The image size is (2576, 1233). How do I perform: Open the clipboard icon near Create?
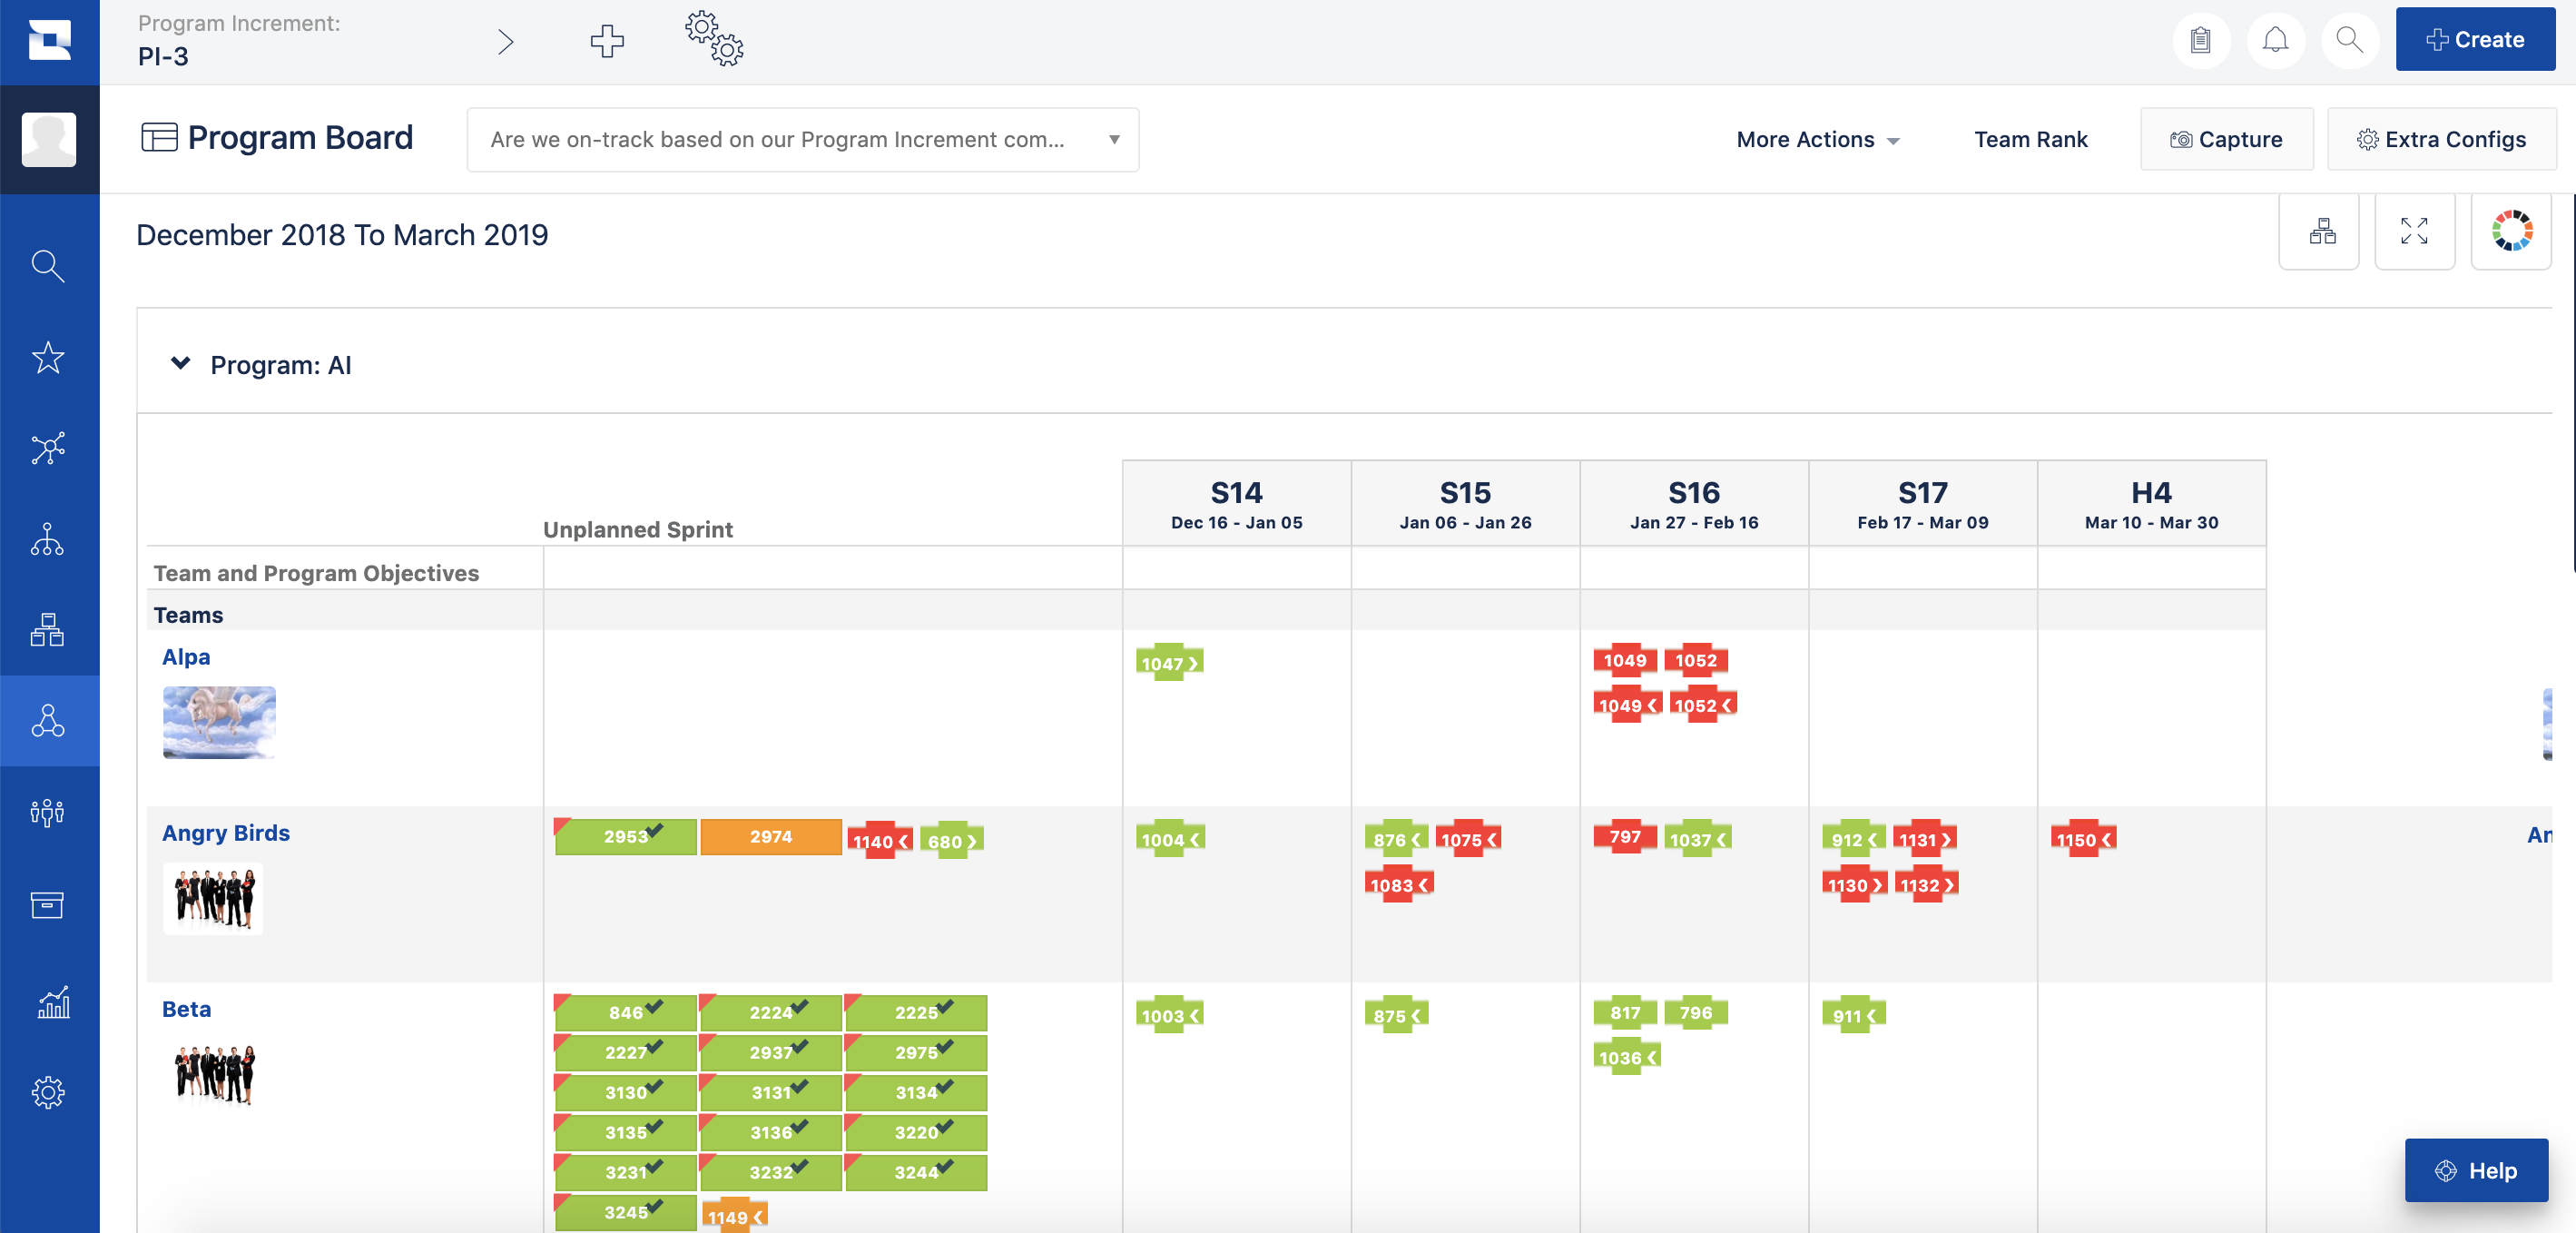point(2201,40)
